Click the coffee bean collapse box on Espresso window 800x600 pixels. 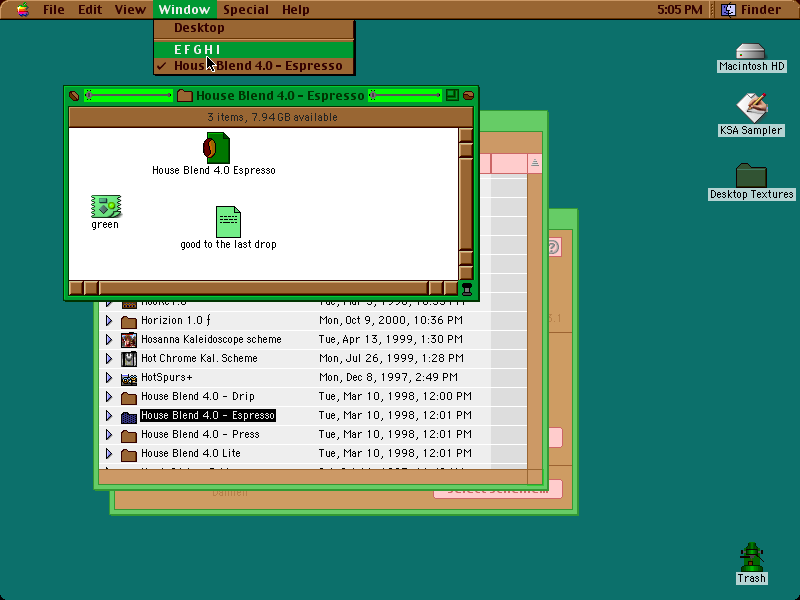pyautogui.click(x=468, y=95)
